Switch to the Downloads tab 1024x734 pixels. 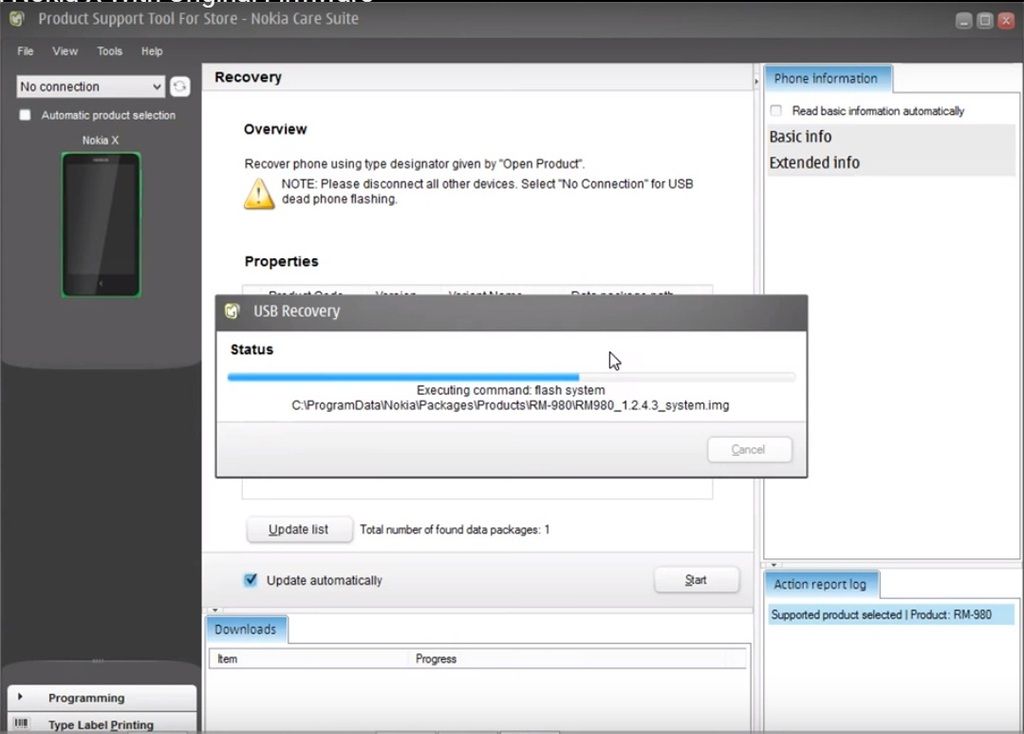tap(245, 629)
